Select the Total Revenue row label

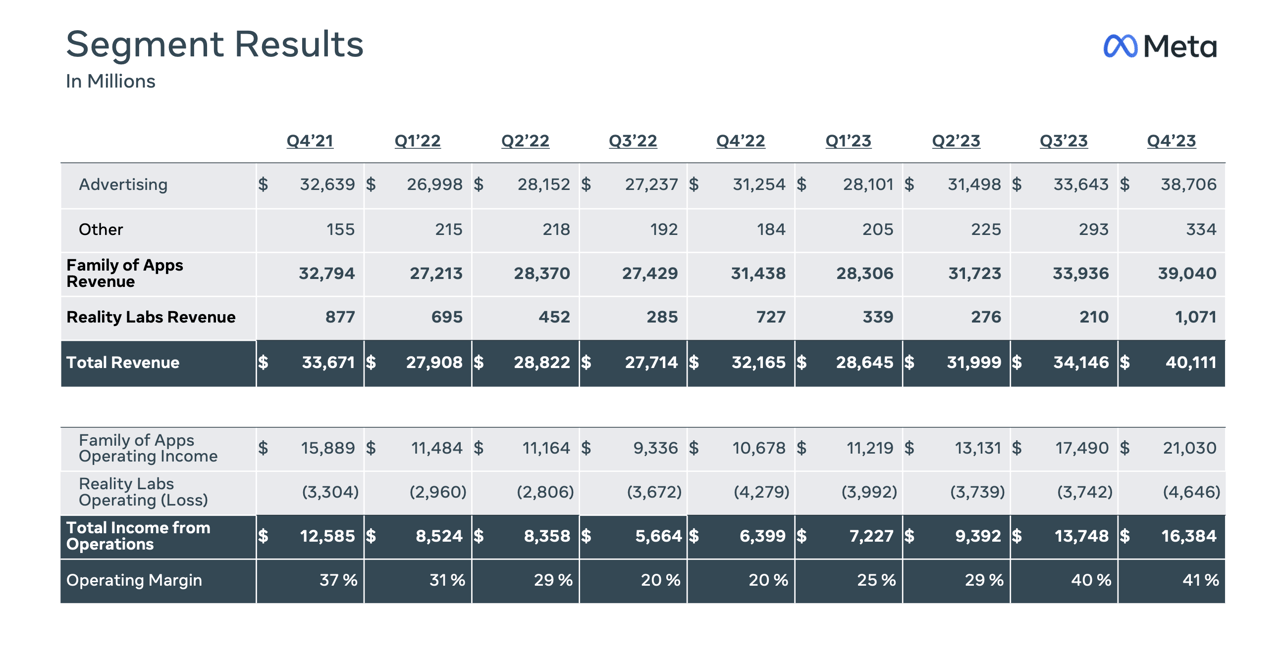point(123,363)
